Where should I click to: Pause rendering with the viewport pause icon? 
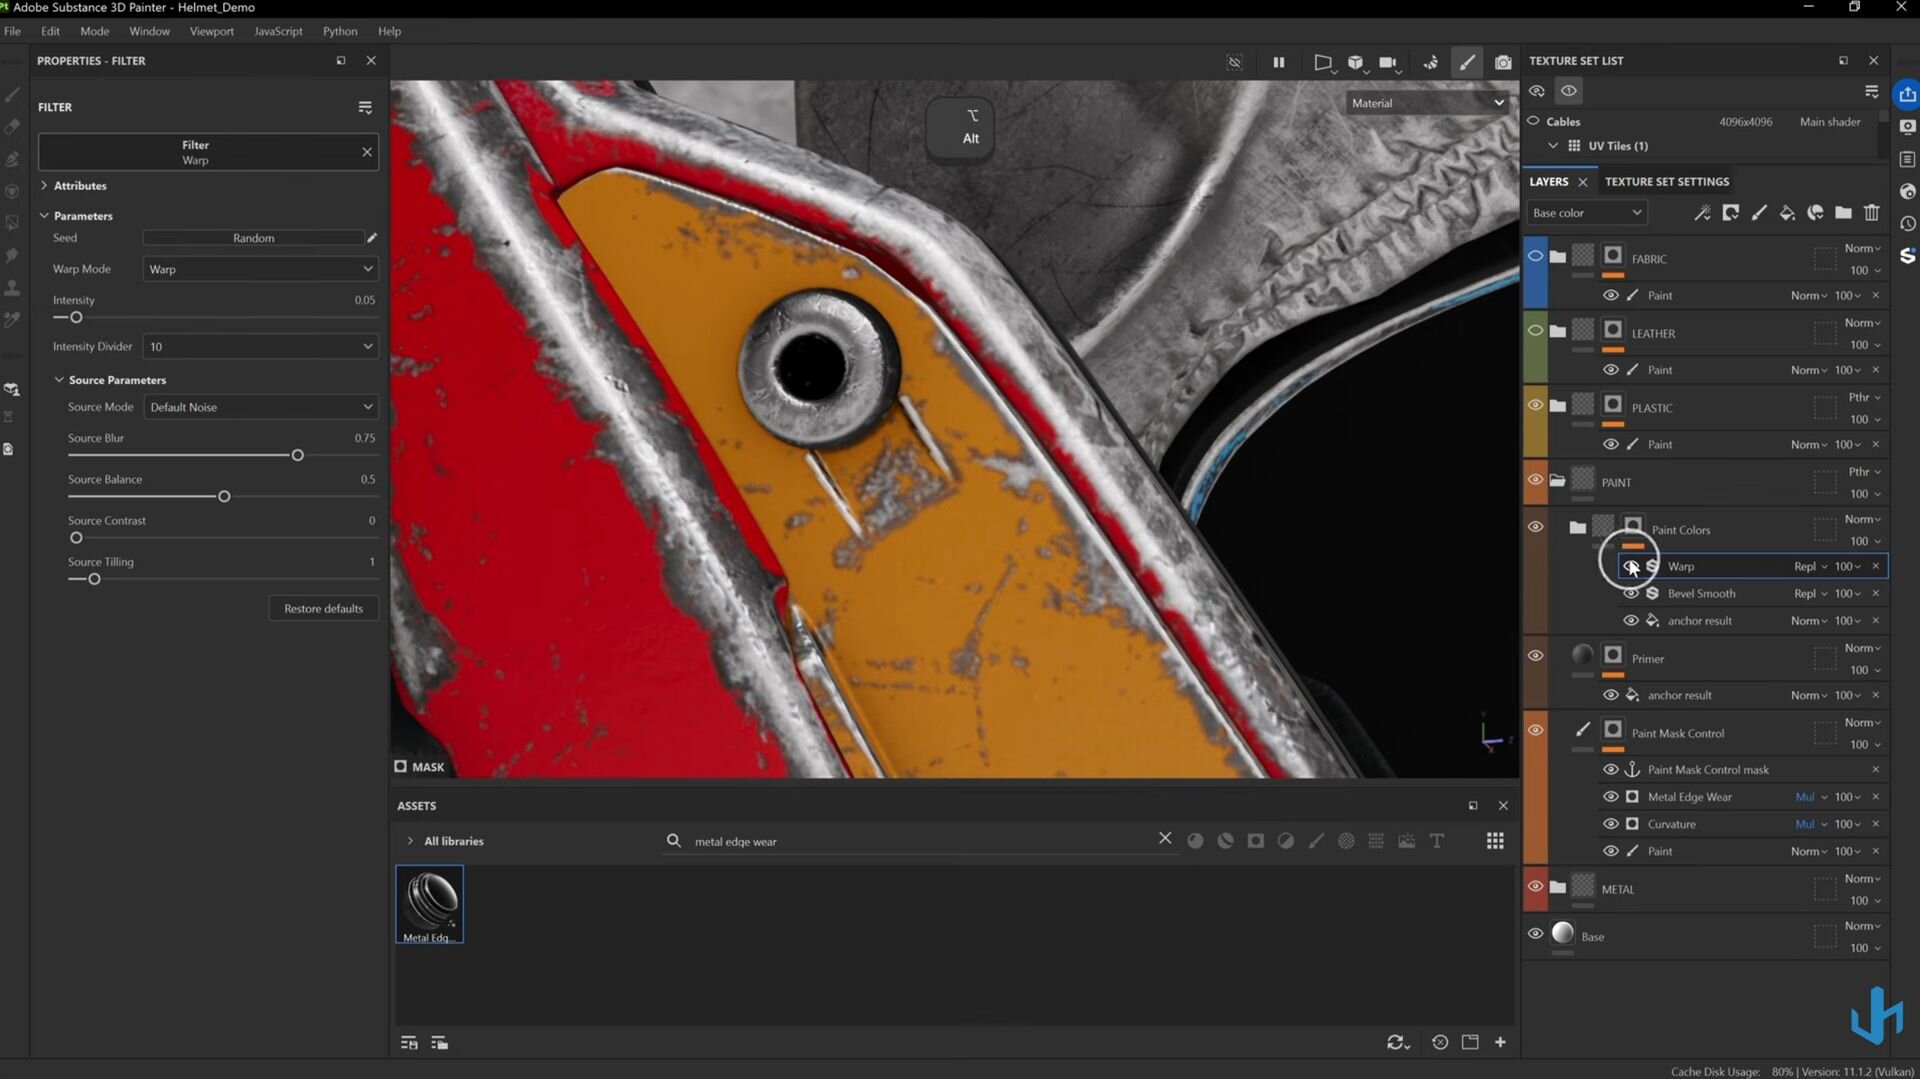tap(1278, 62)
